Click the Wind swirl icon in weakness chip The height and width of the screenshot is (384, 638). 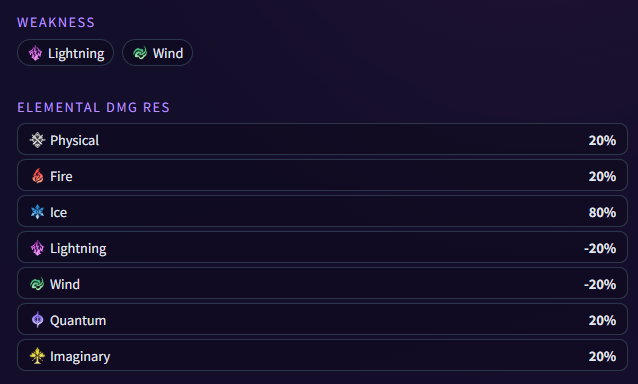(x=140, y=53)
